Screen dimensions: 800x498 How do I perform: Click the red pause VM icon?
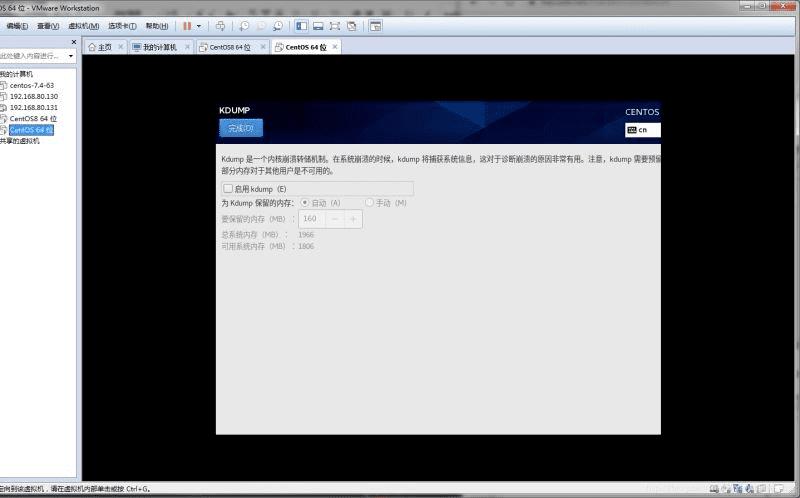[x=187, y=26]
